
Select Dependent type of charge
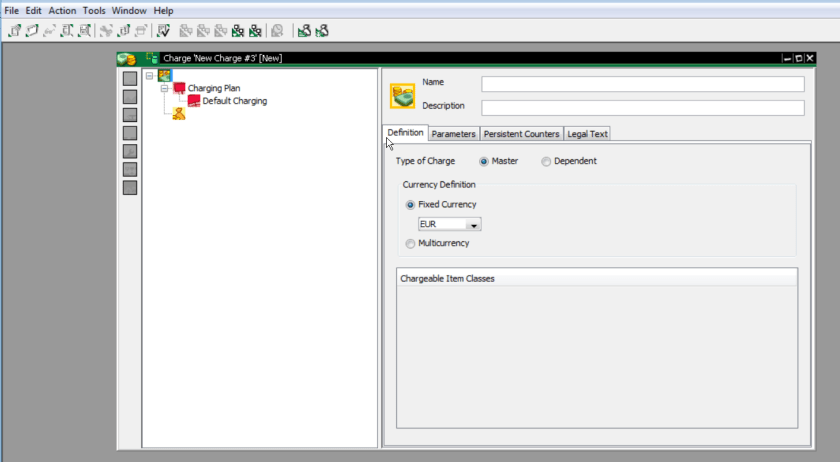click(546, 161)
